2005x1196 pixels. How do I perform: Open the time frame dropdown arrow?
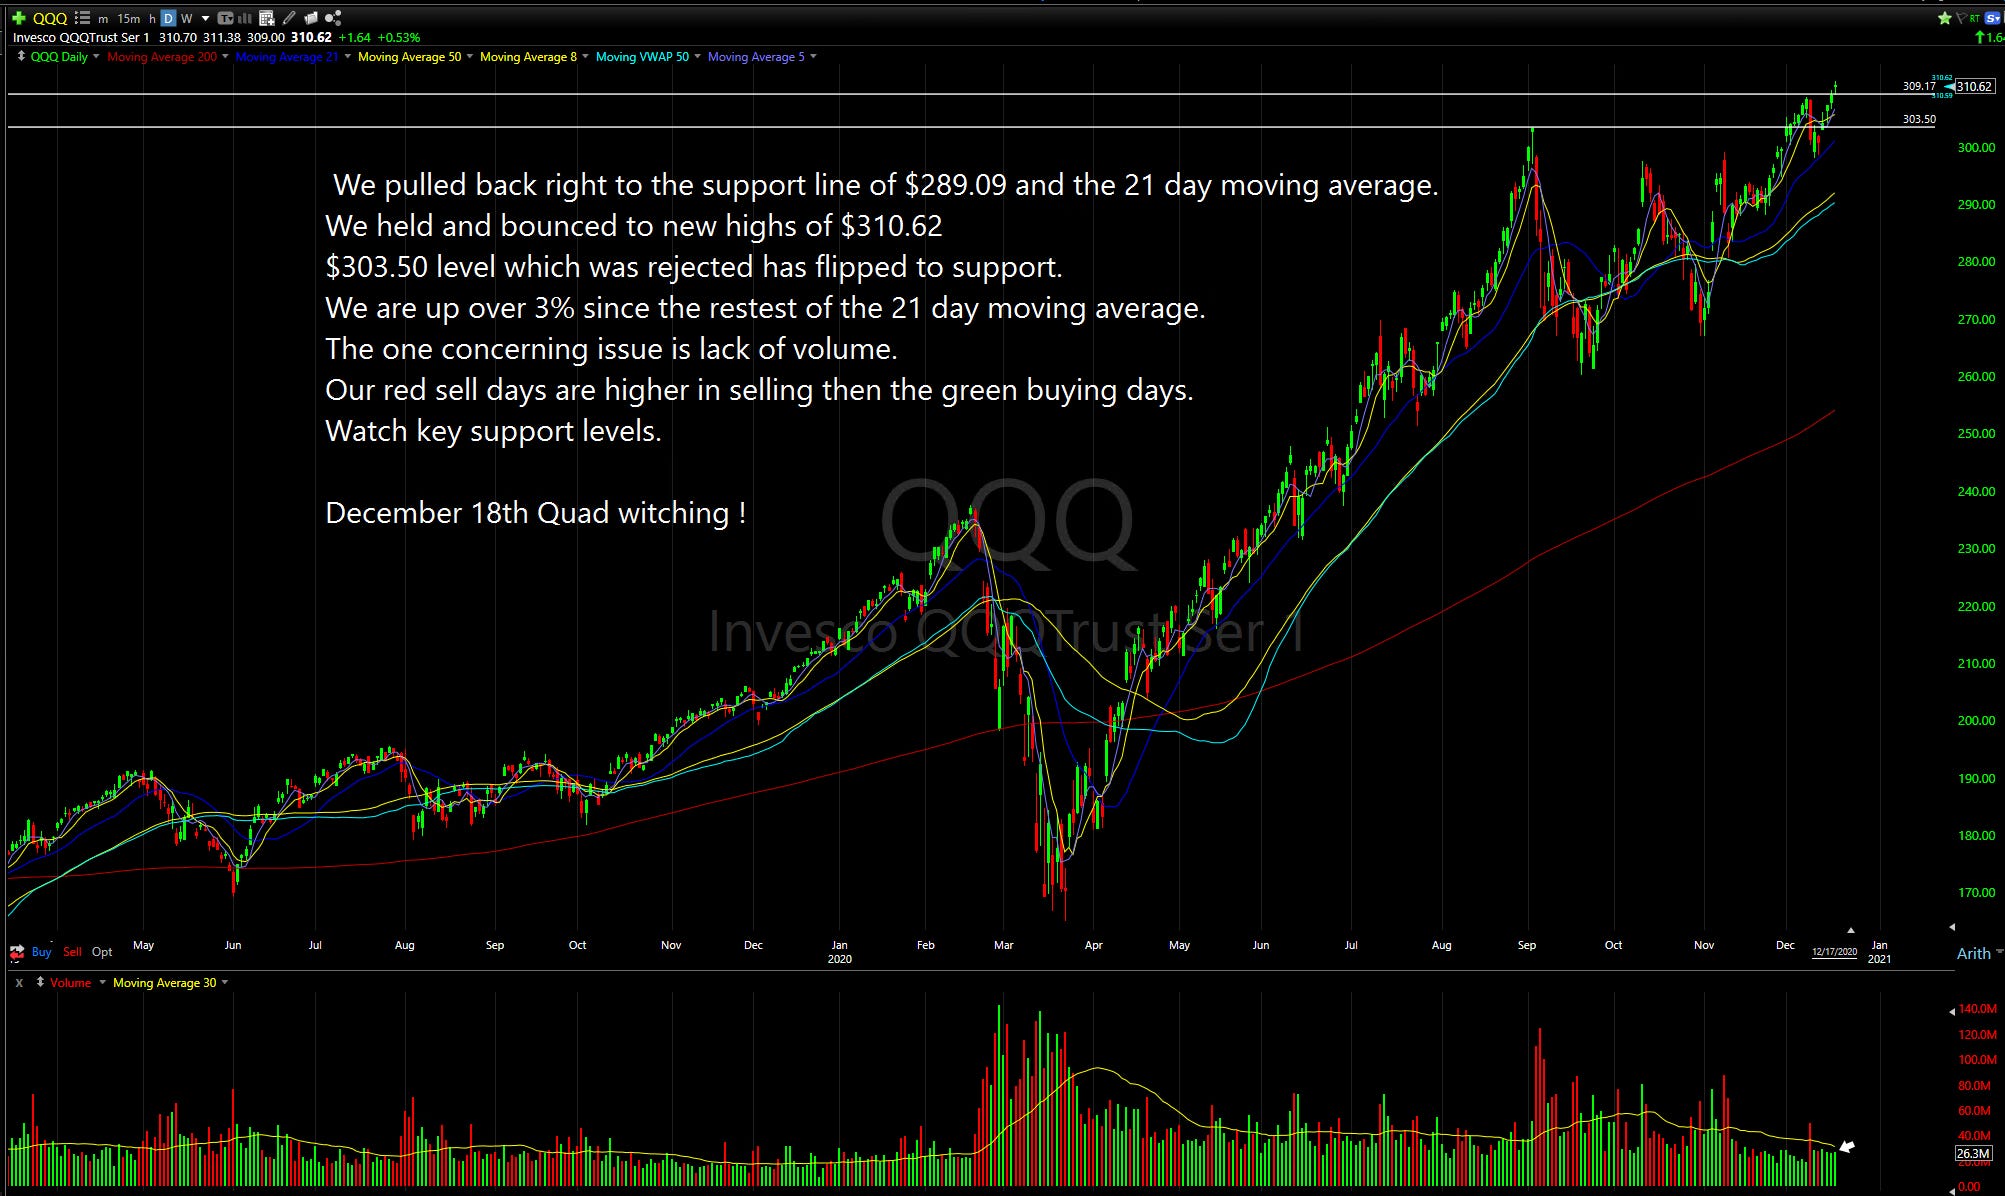pos(205,18)
